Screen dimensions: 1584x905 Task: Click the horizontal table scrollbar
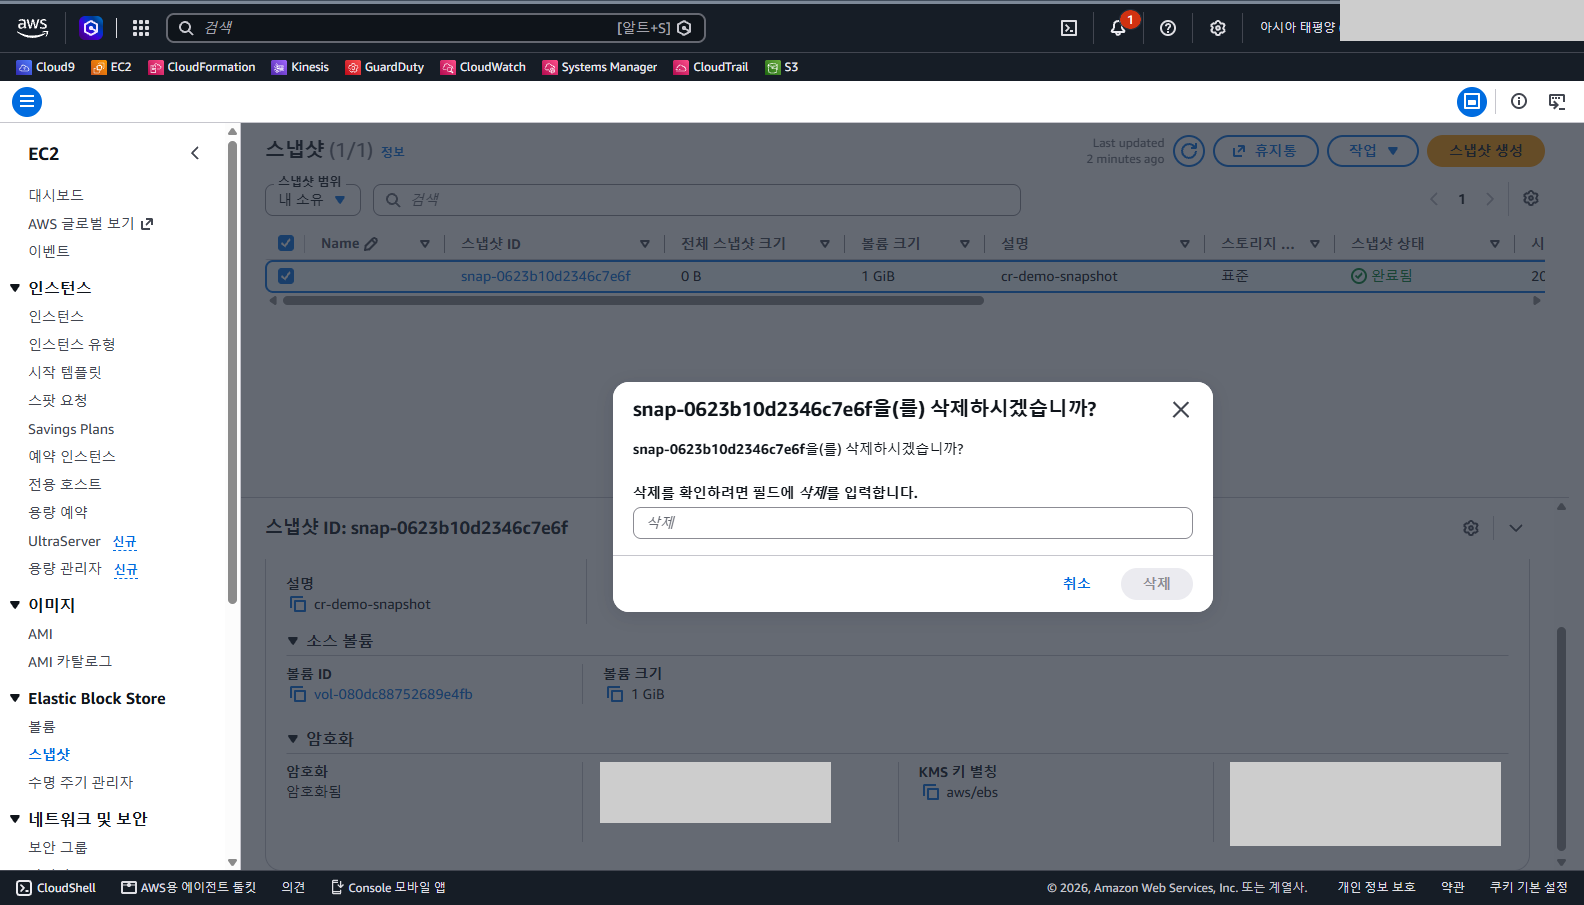pyautogui.click(x=633, y=300)
